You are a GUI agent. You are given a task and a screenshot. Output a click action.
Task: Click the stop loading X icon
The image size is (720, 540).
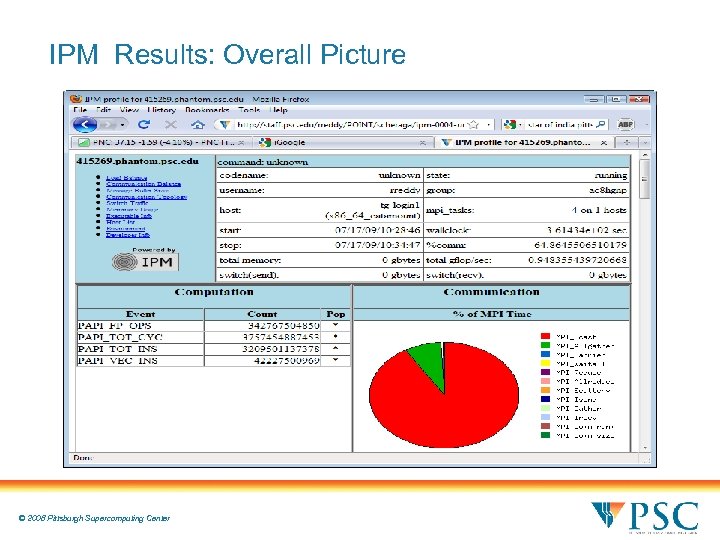pyautogui.click(x=171, y=124)
